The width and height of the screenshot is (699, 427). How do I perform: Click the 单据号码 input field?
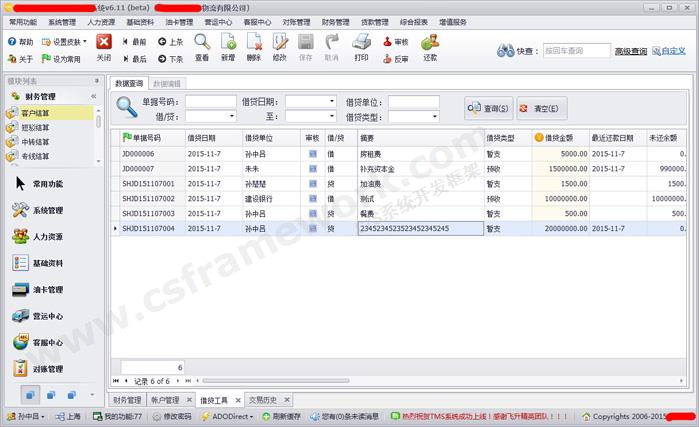[x=211, y=102]
